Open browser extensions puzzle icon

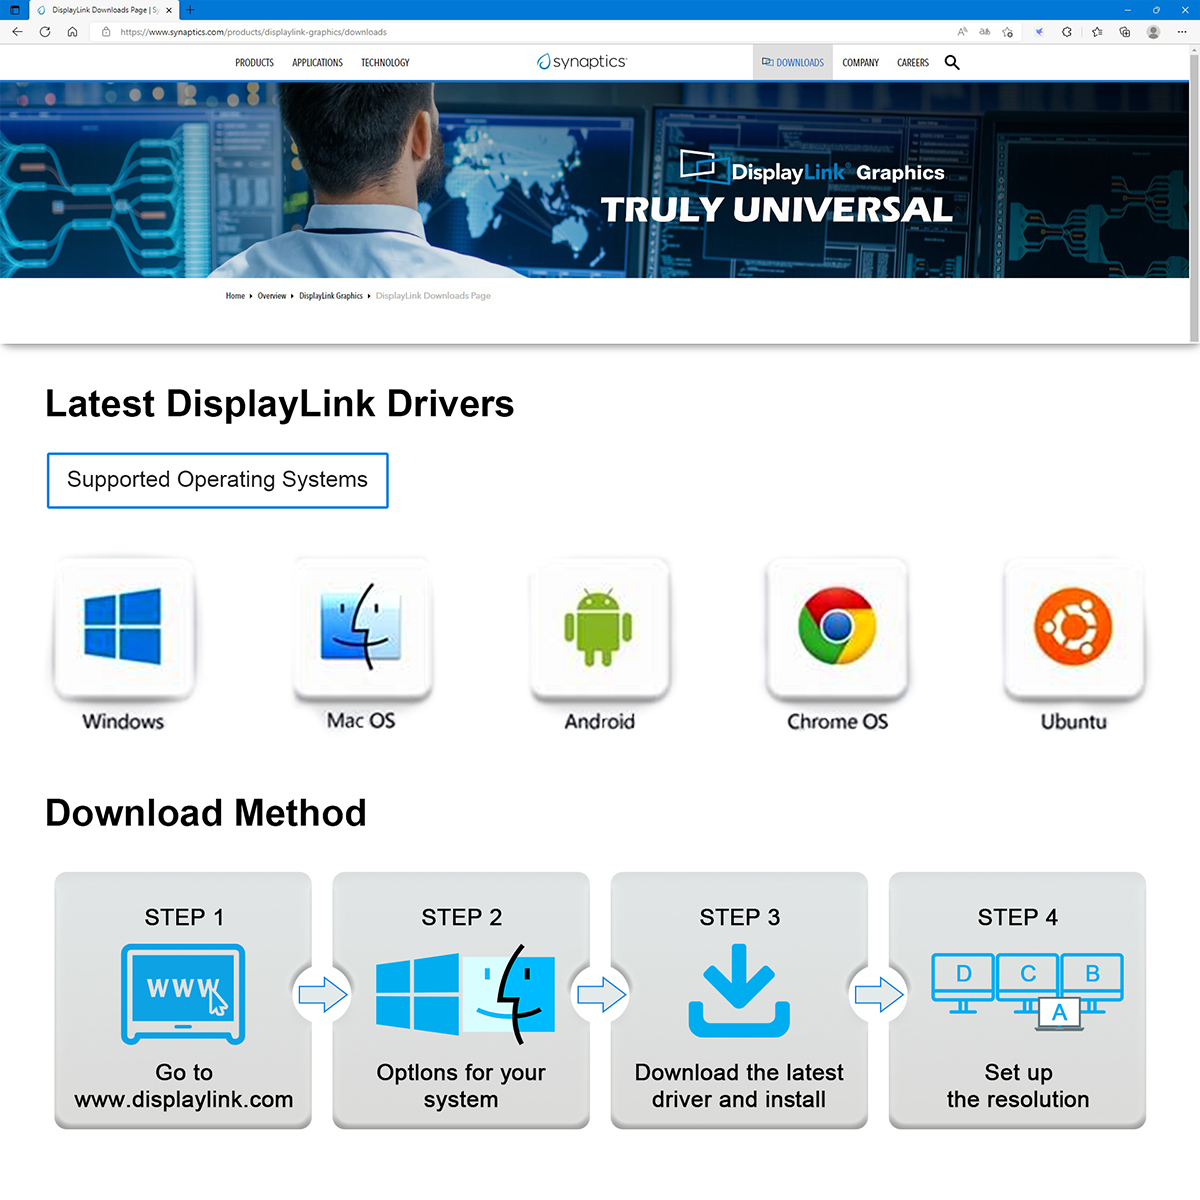(1067, 32)
